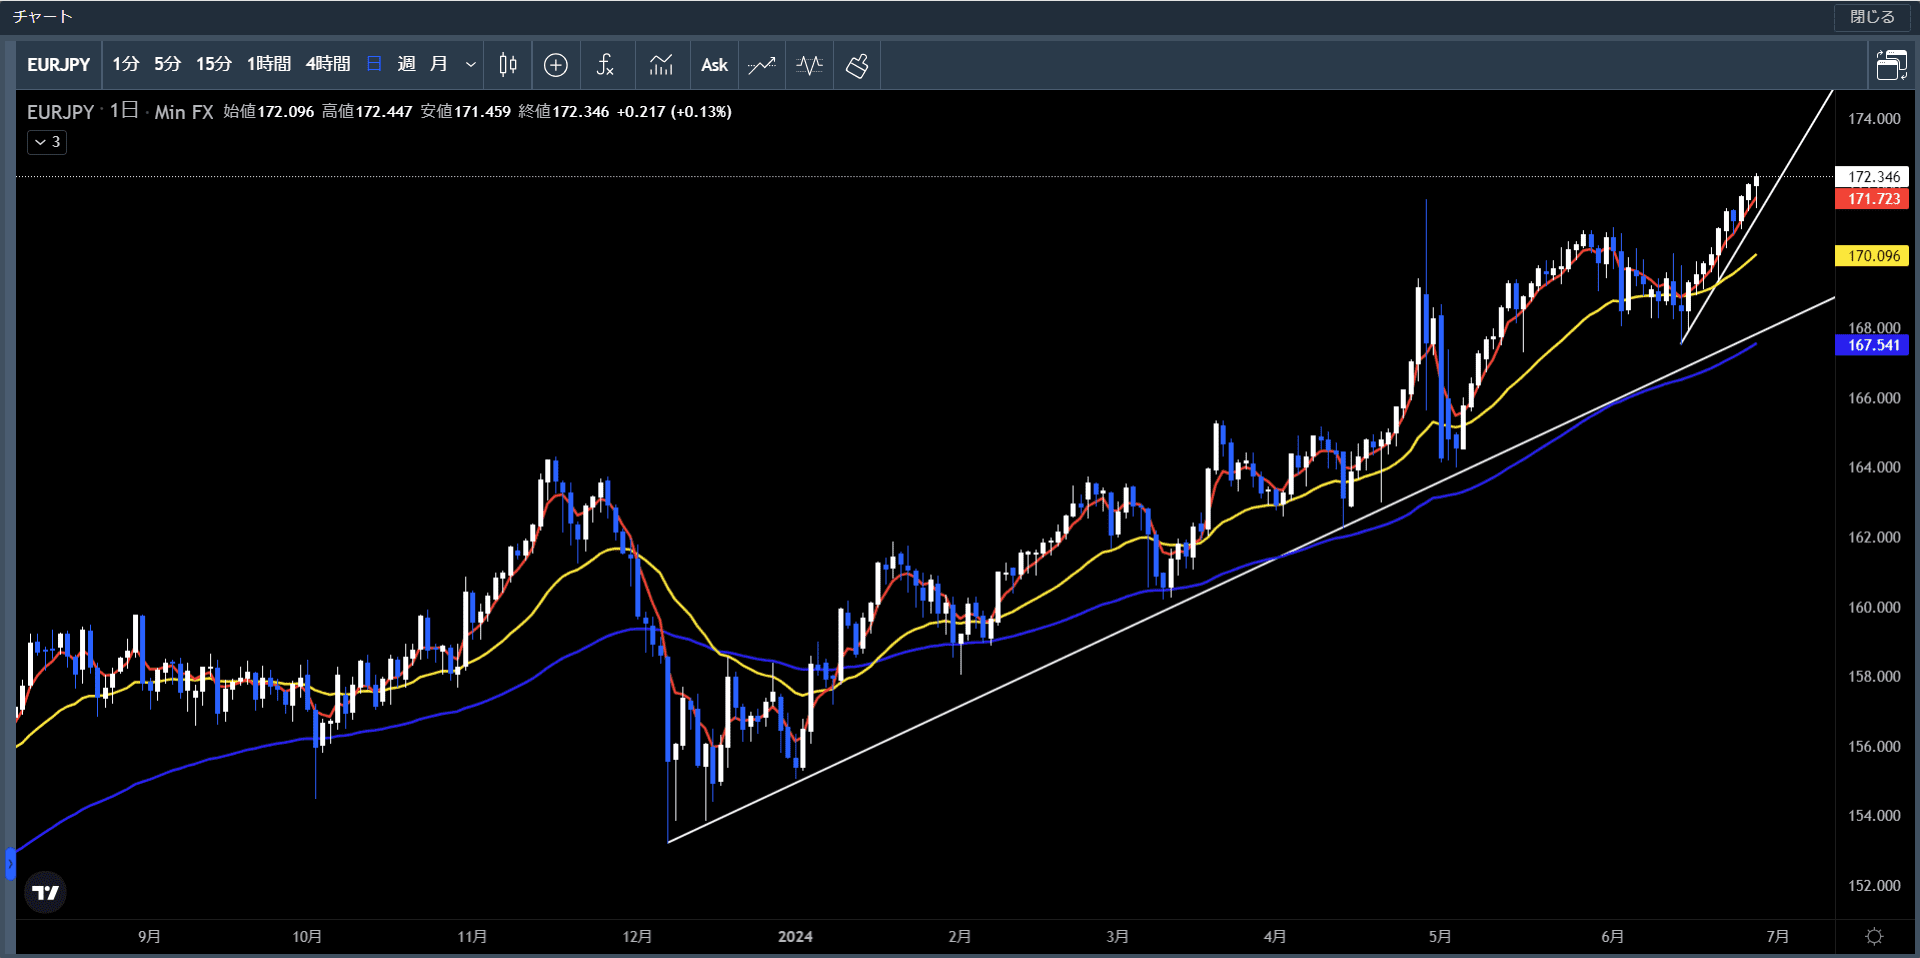Click the 9月 time axis label
This screenshot has height=958, width=1920.
pos(149,937)
